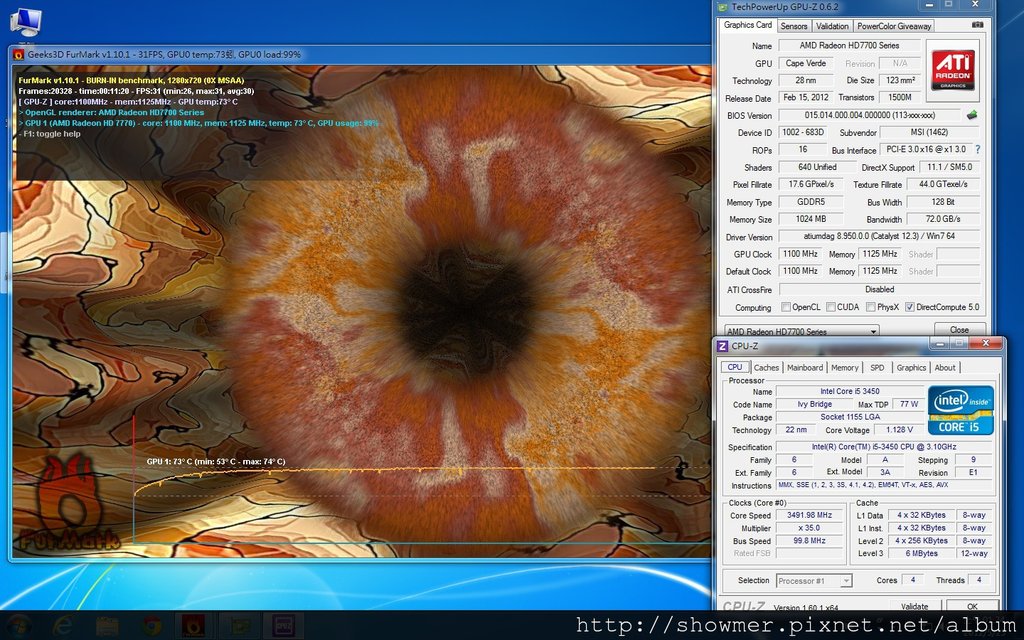Click the GPU value Cape Verde
1024x640 pixels.
(805, 63)
